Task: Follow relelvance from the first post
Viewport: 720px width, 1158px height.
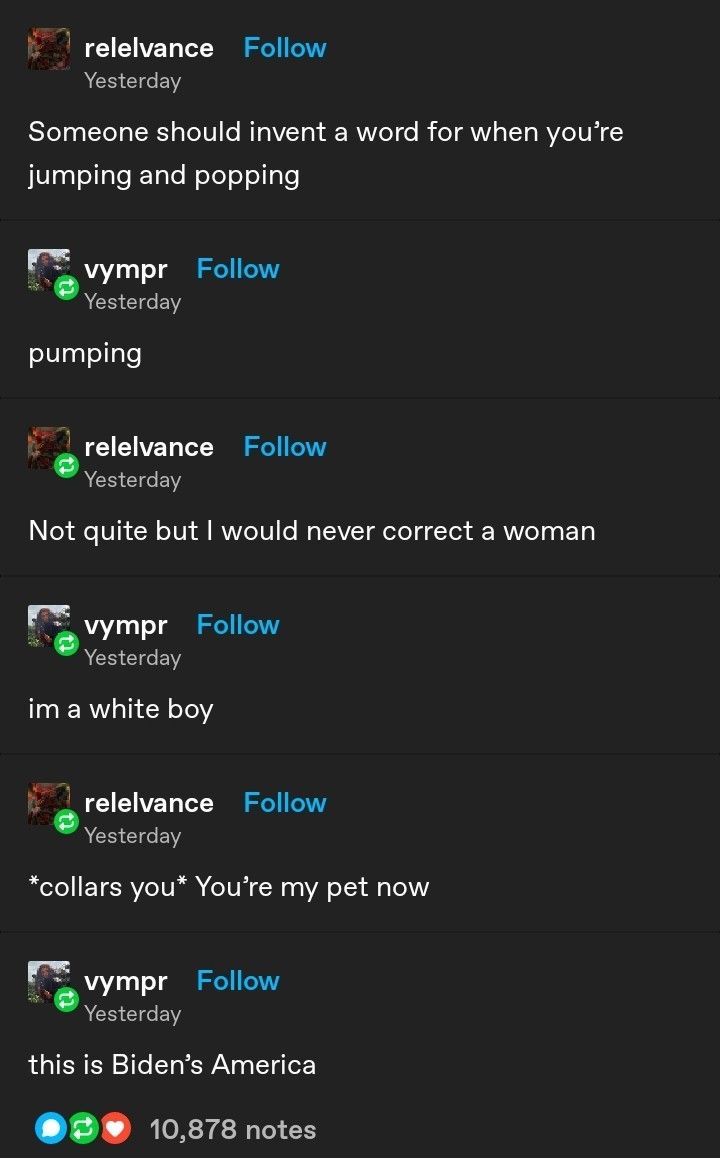Action: click(285, 48)
